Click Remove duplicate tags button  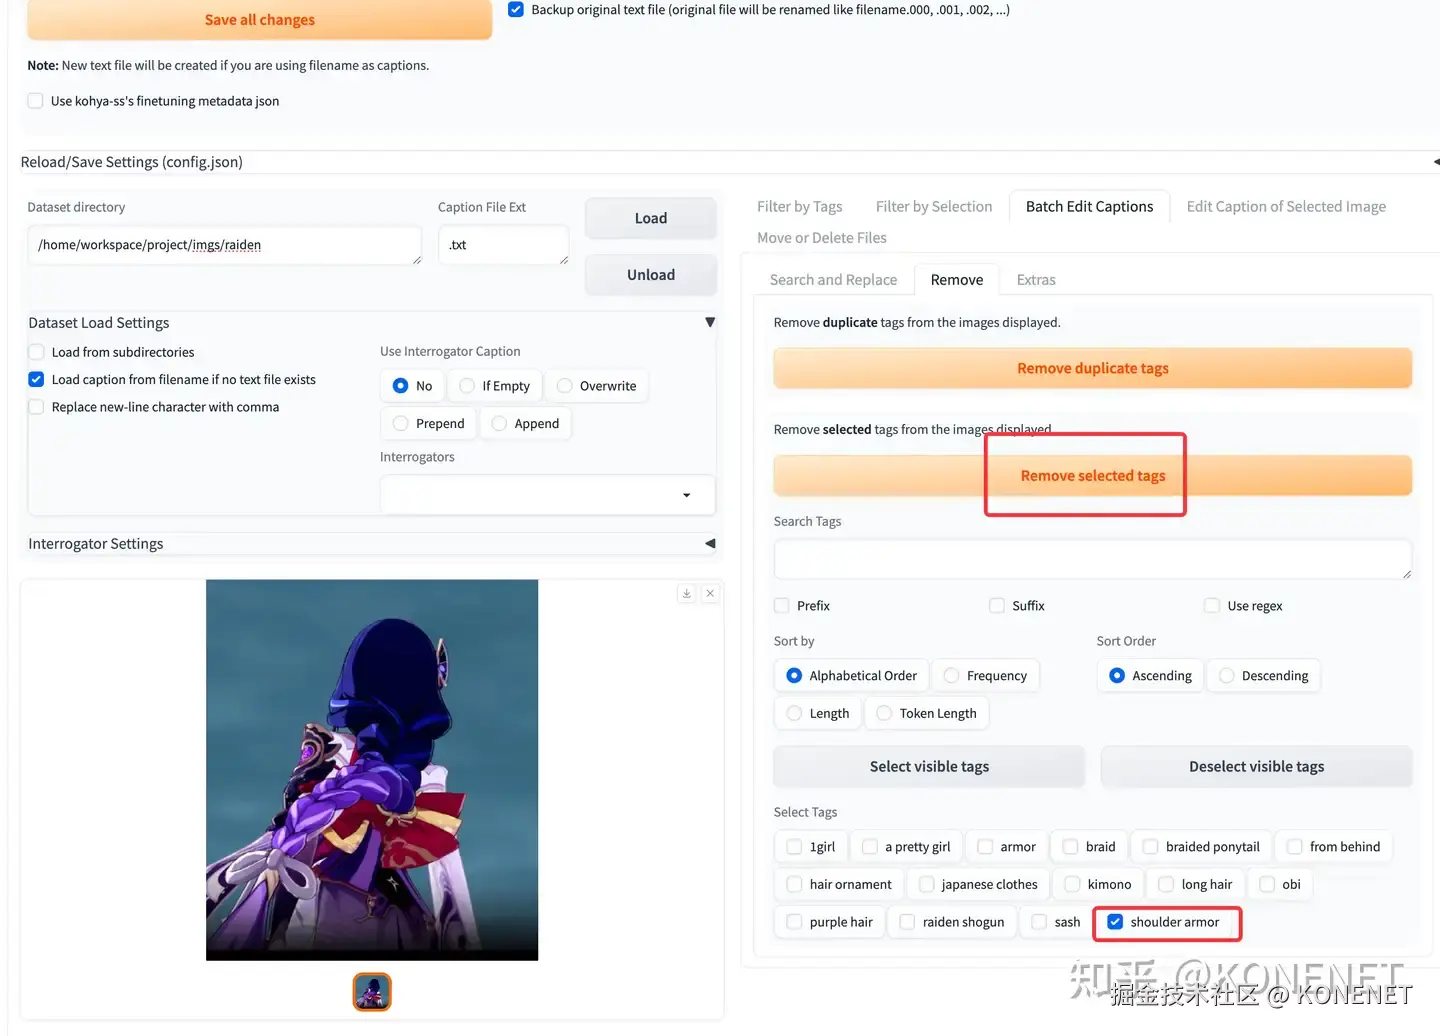1093,368
